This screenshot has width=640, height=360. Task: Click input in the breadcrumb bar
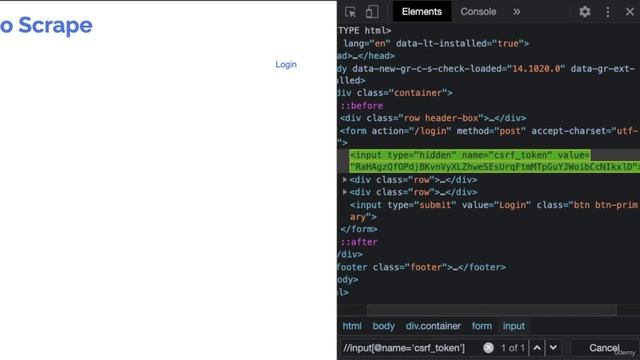514,326
